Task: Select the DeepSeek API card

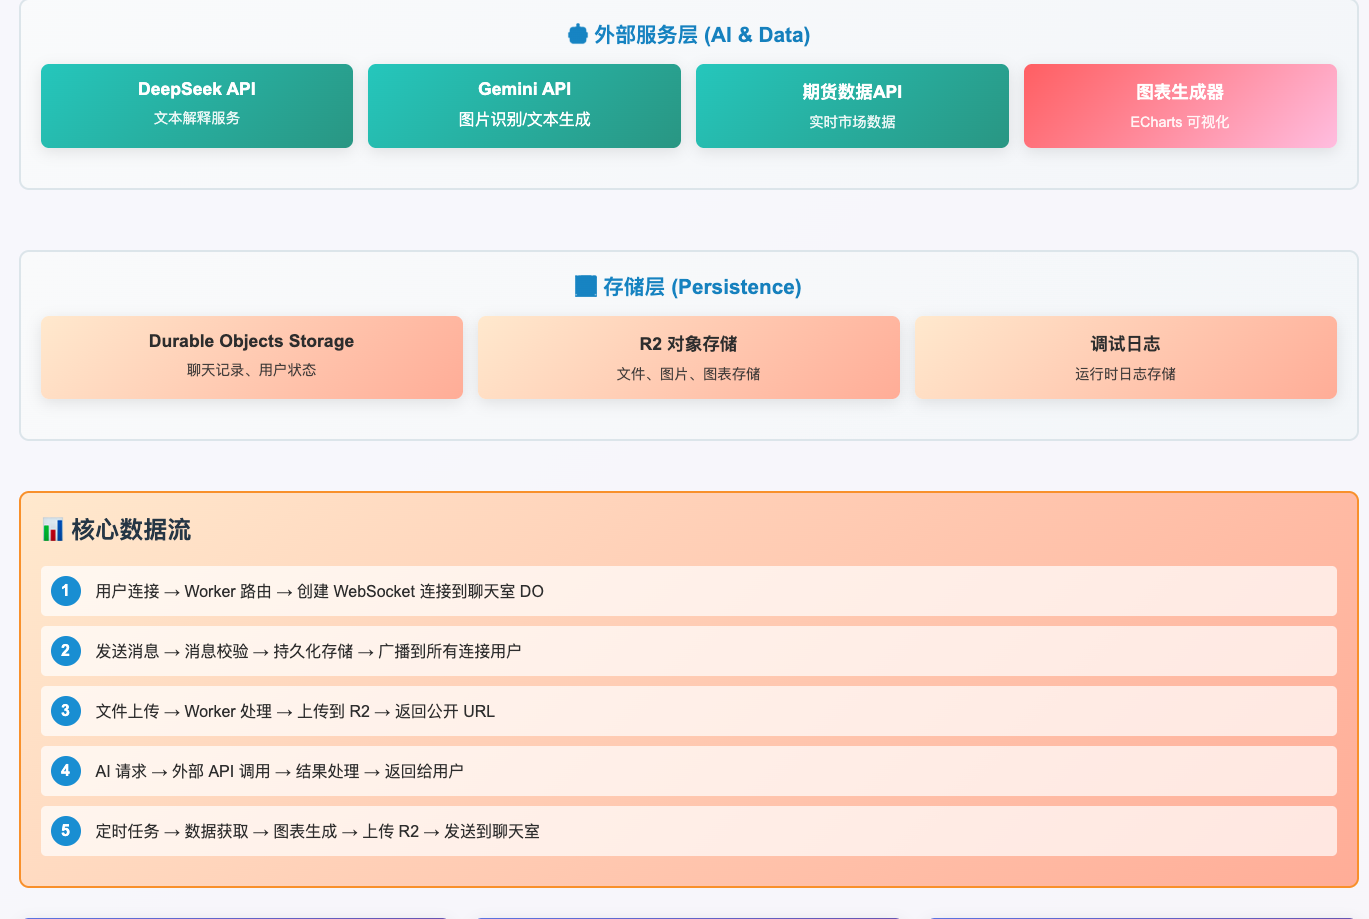Action: pyautogui.click(x=197, y=106)
